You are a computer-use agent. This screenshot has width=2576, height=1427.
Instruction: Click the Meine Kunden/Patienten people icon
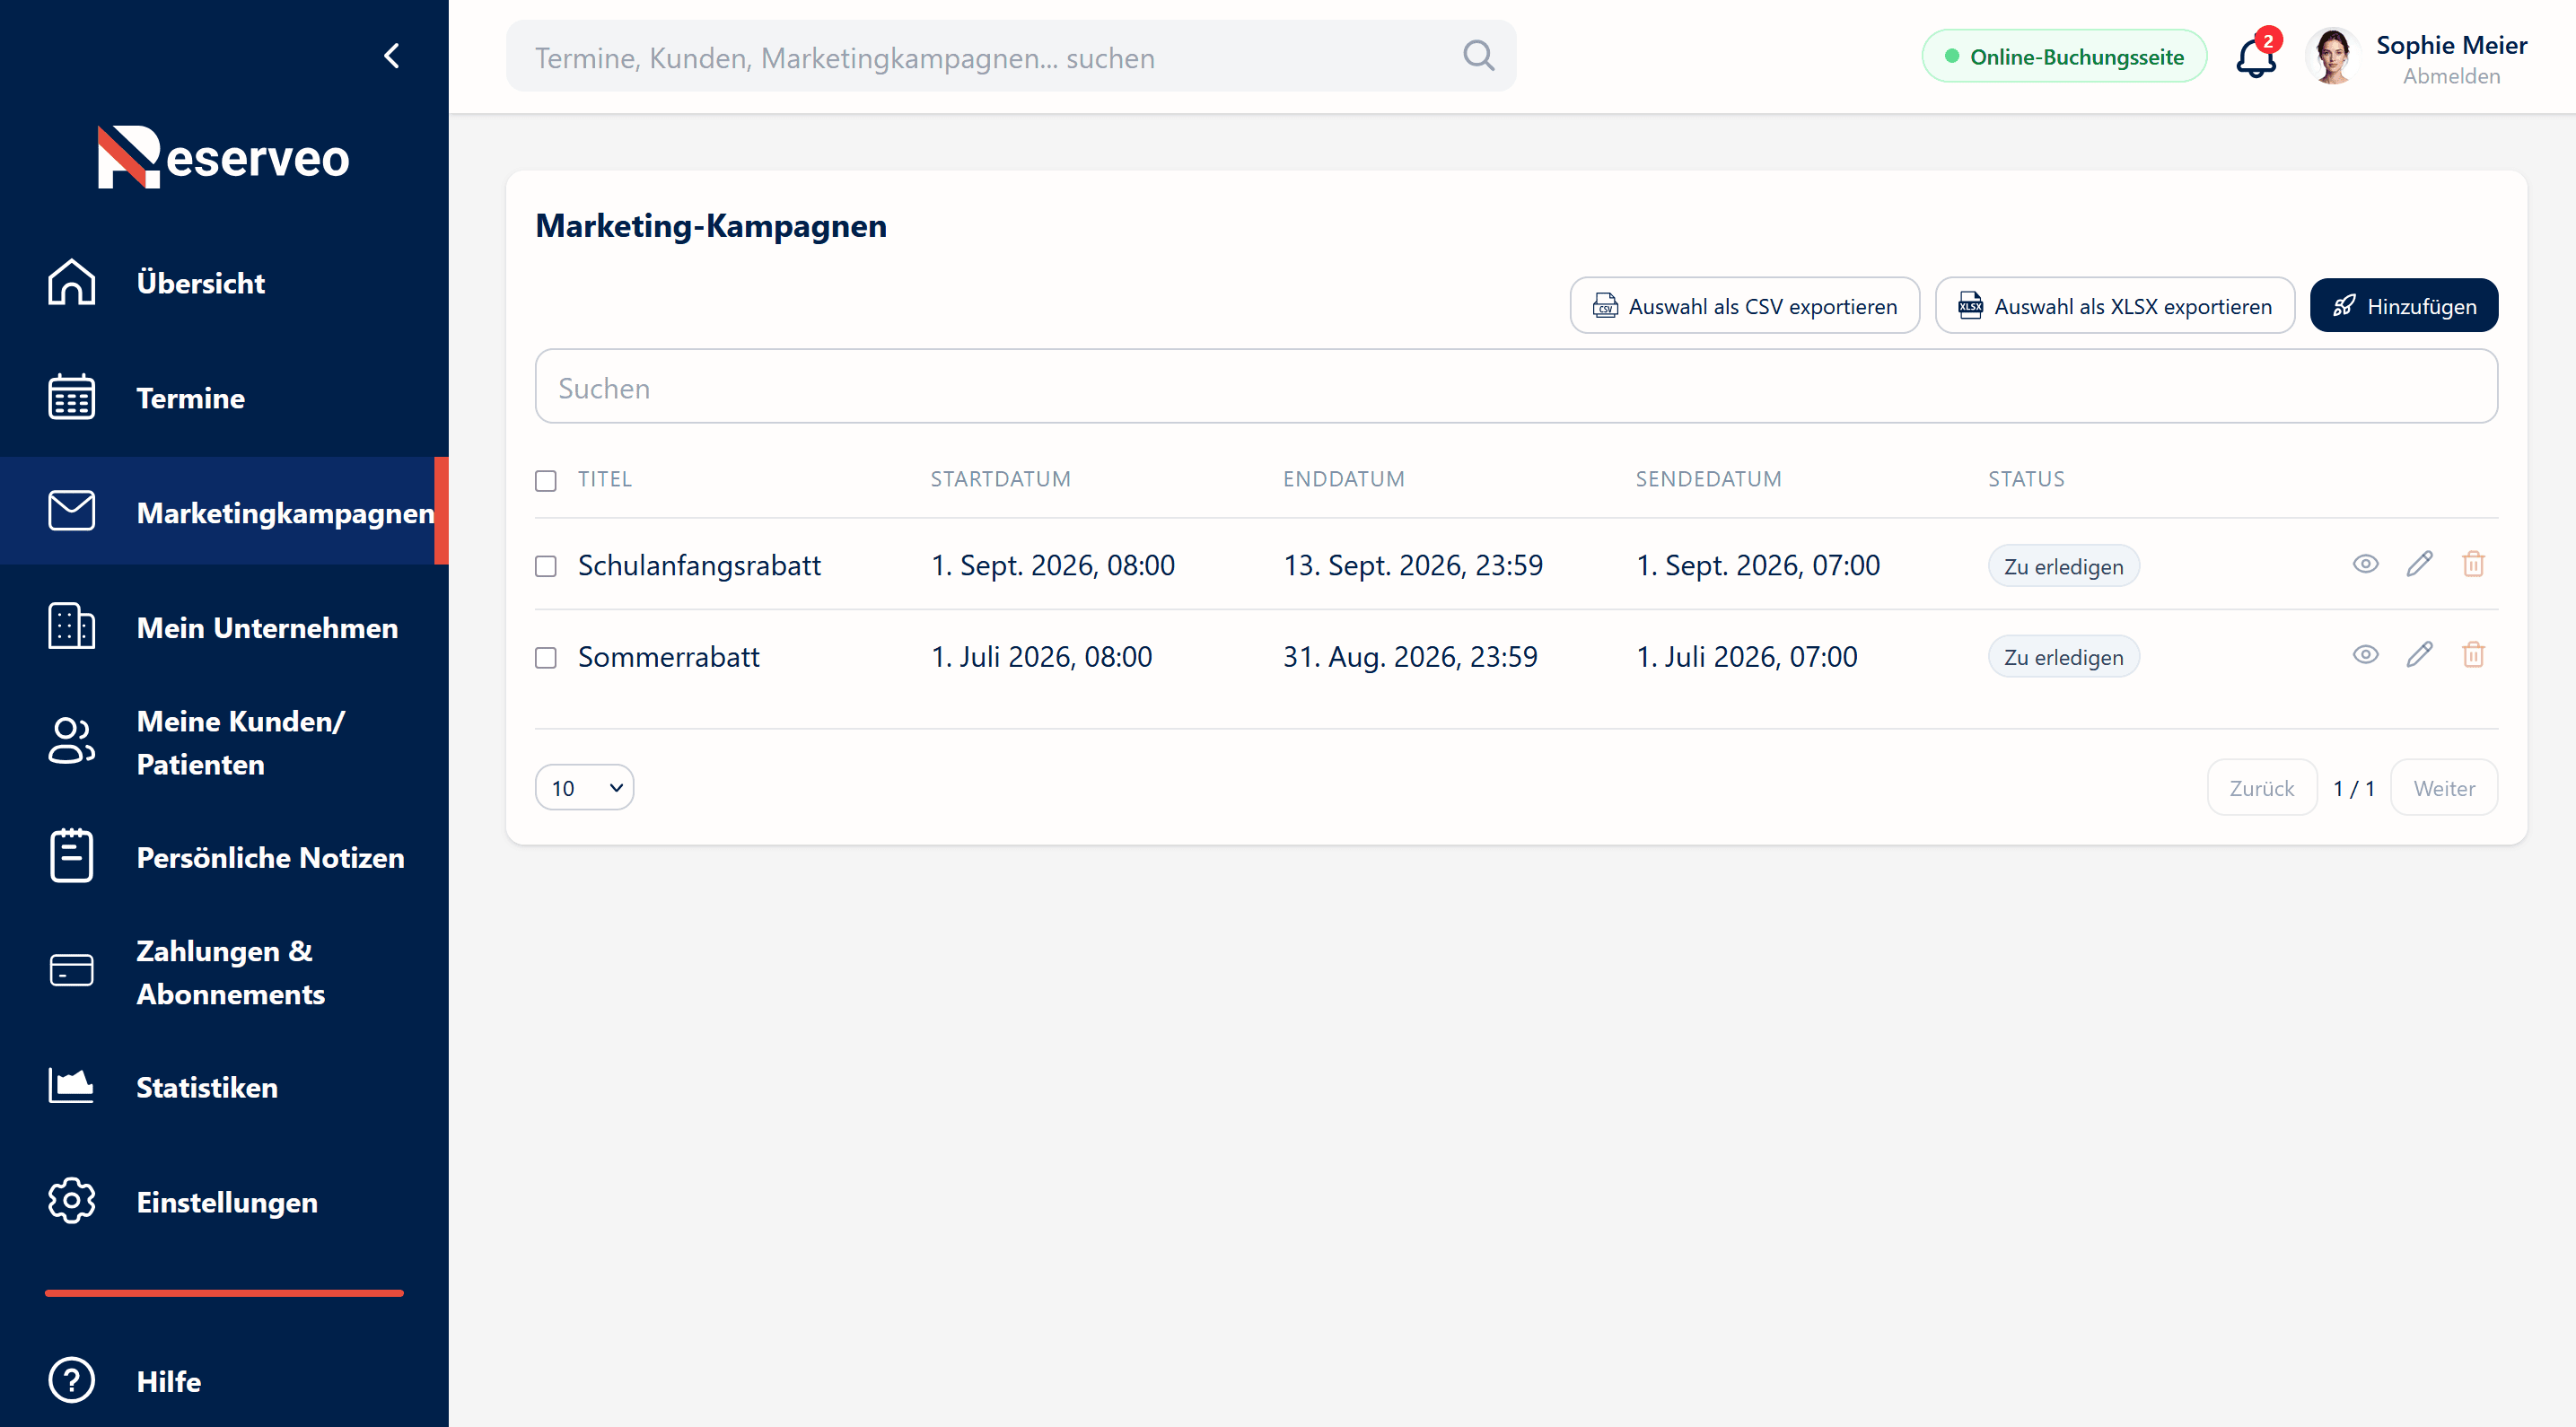[71, 741]
